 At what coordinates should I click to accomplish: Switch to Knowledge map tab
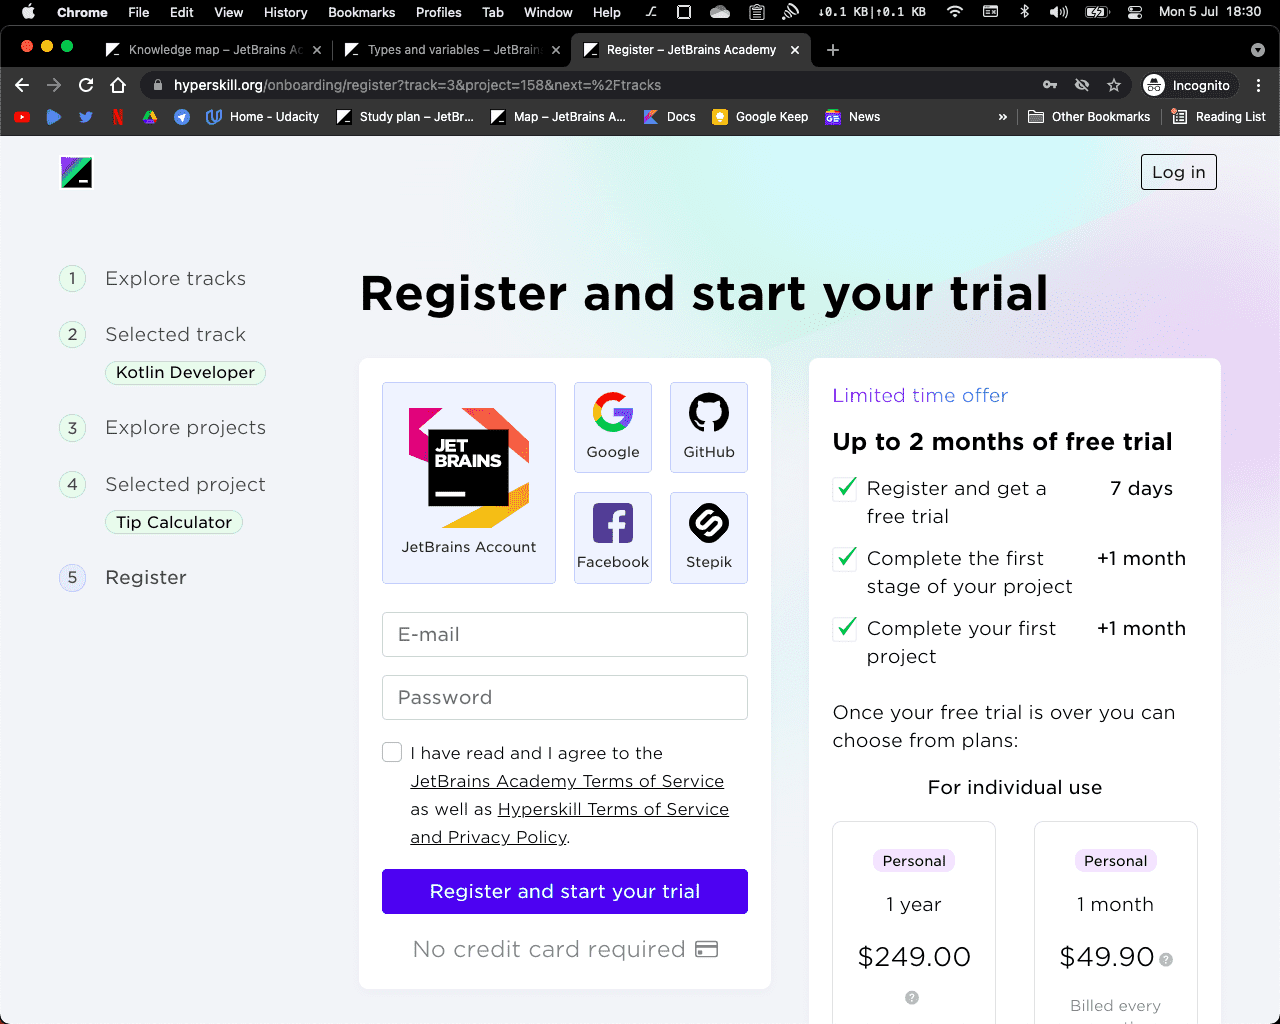point(214,50)
